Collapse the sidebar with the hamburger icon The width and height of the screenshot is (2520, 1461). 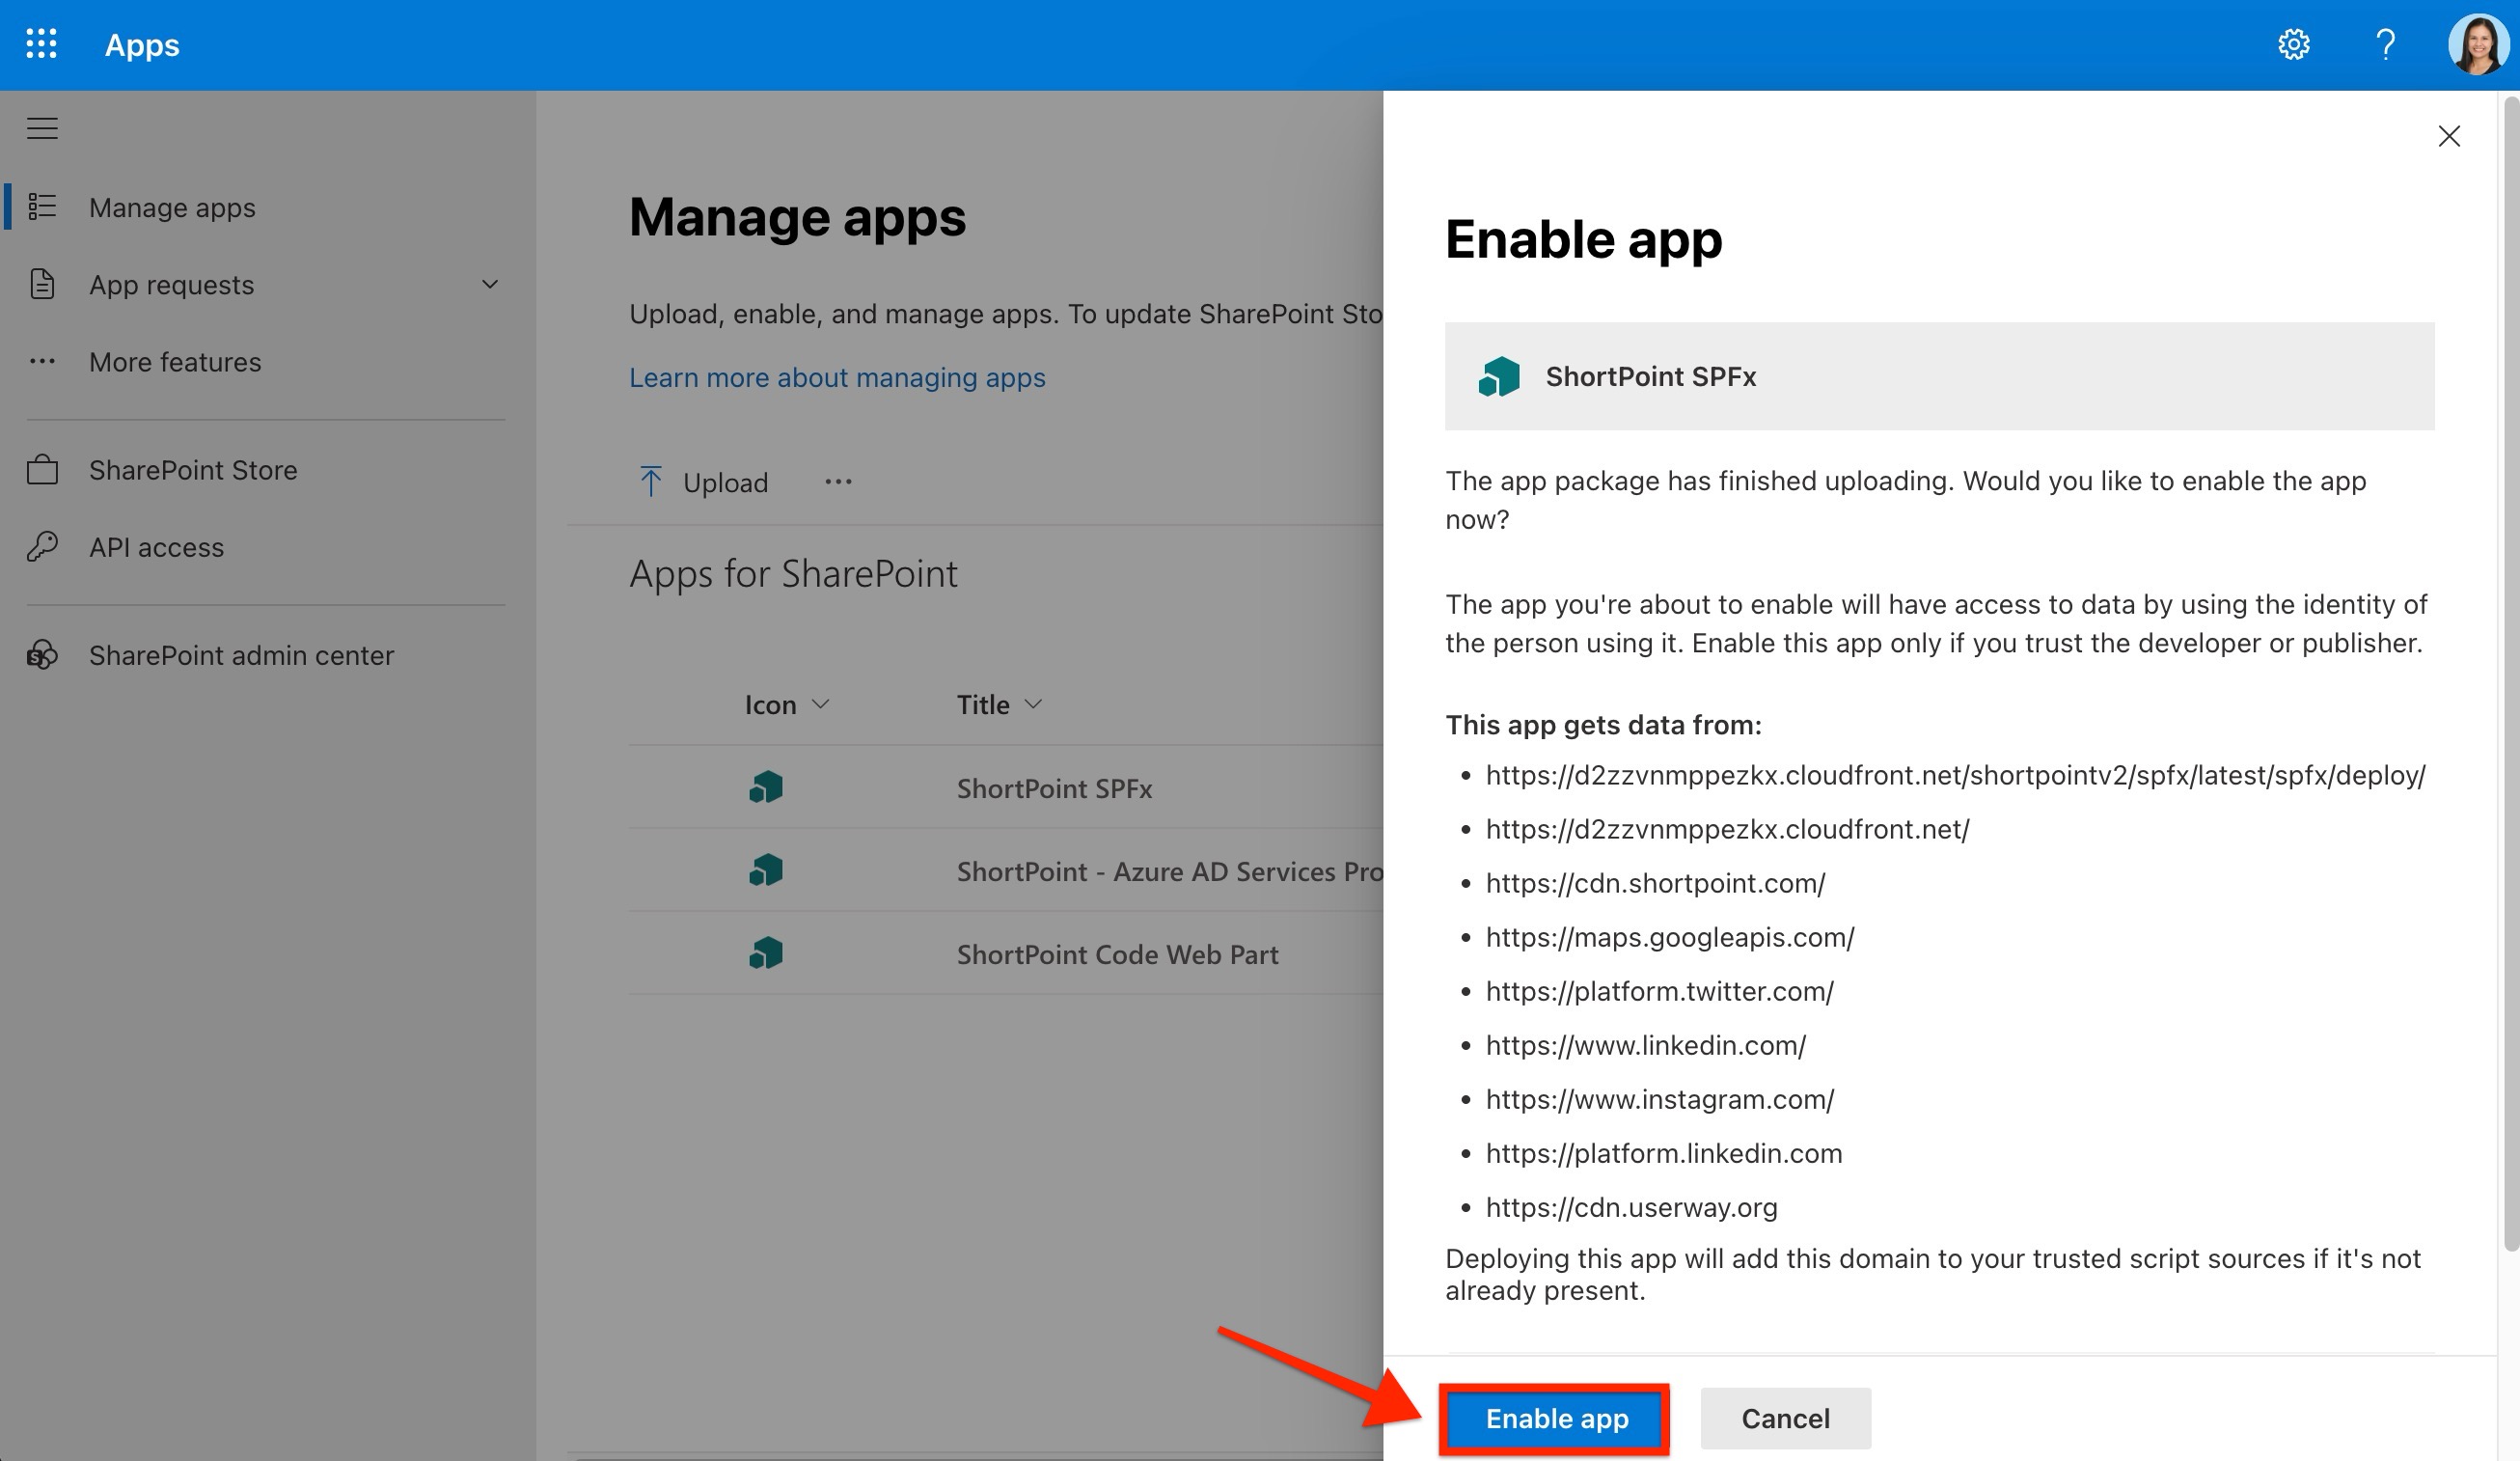42,128
